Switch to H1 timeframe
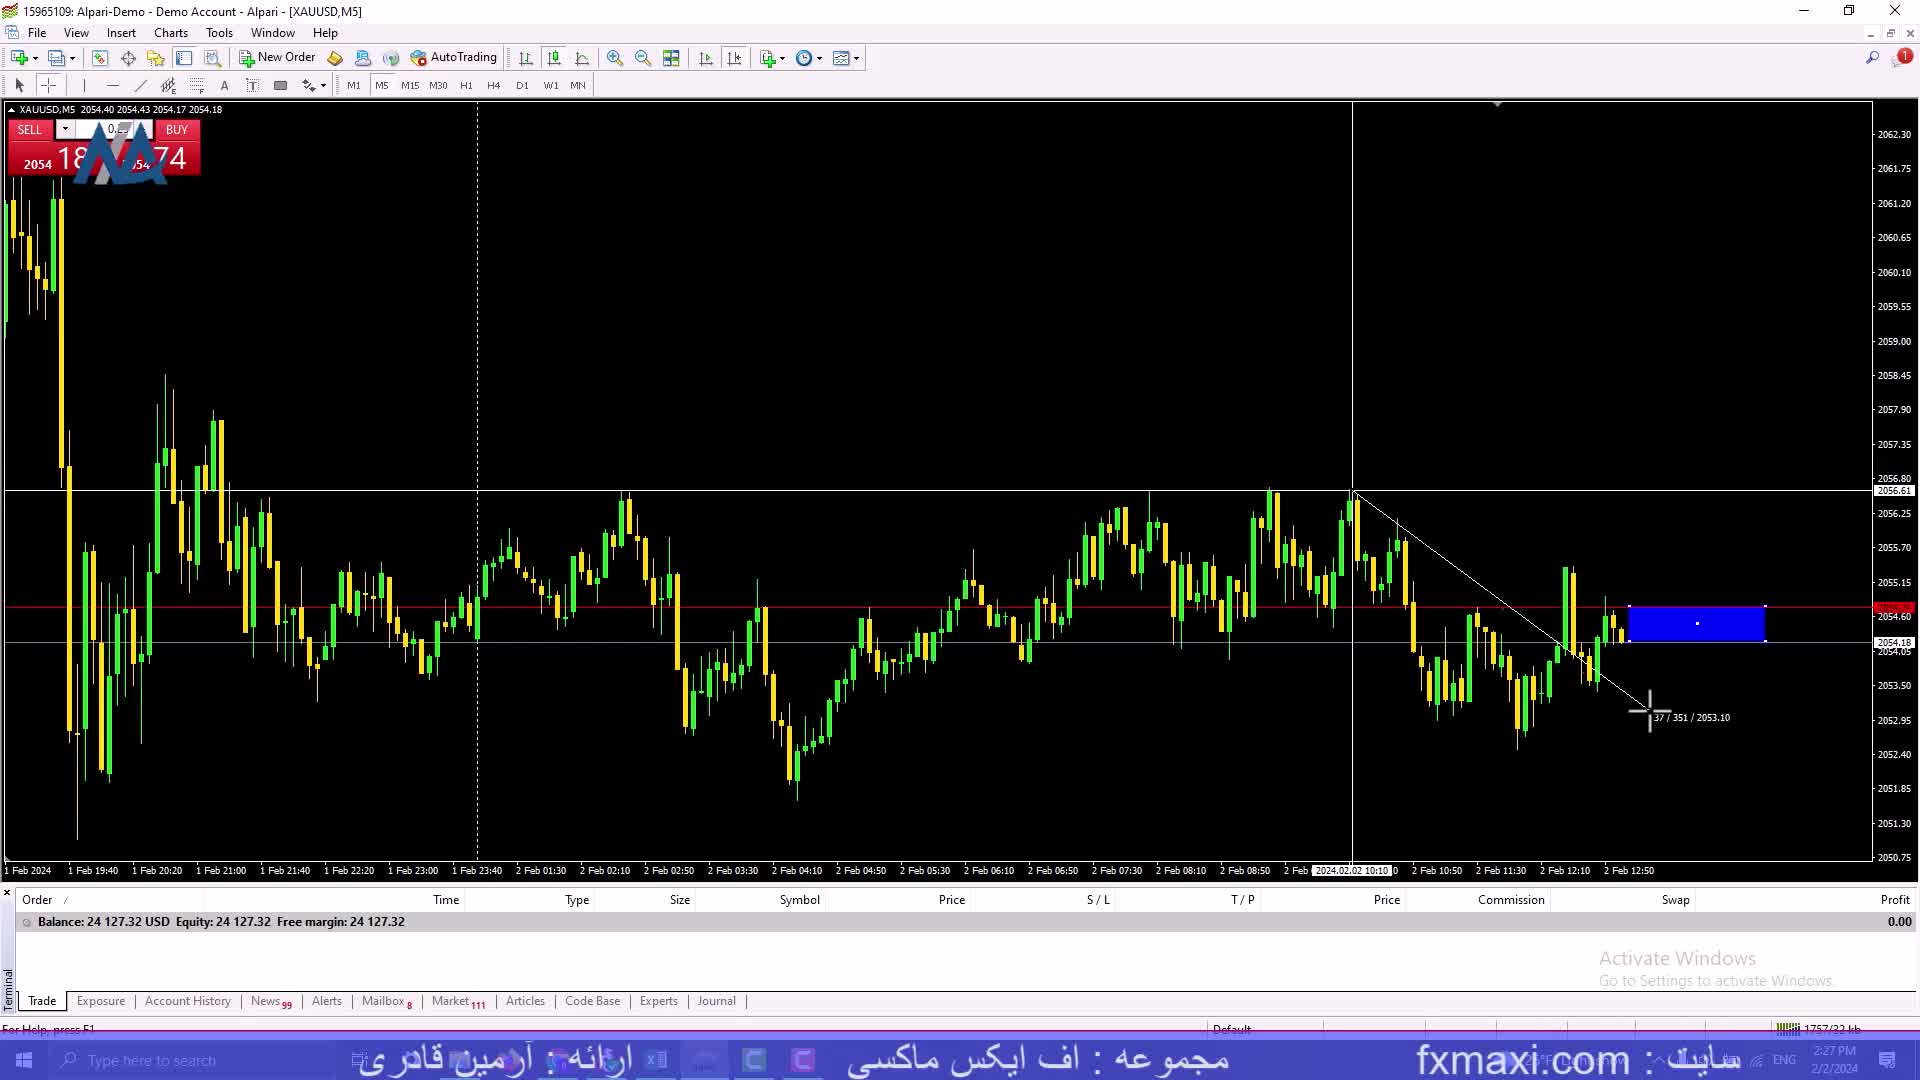The height and width of the screenshot is (1080, 1920). coord(466,85)
